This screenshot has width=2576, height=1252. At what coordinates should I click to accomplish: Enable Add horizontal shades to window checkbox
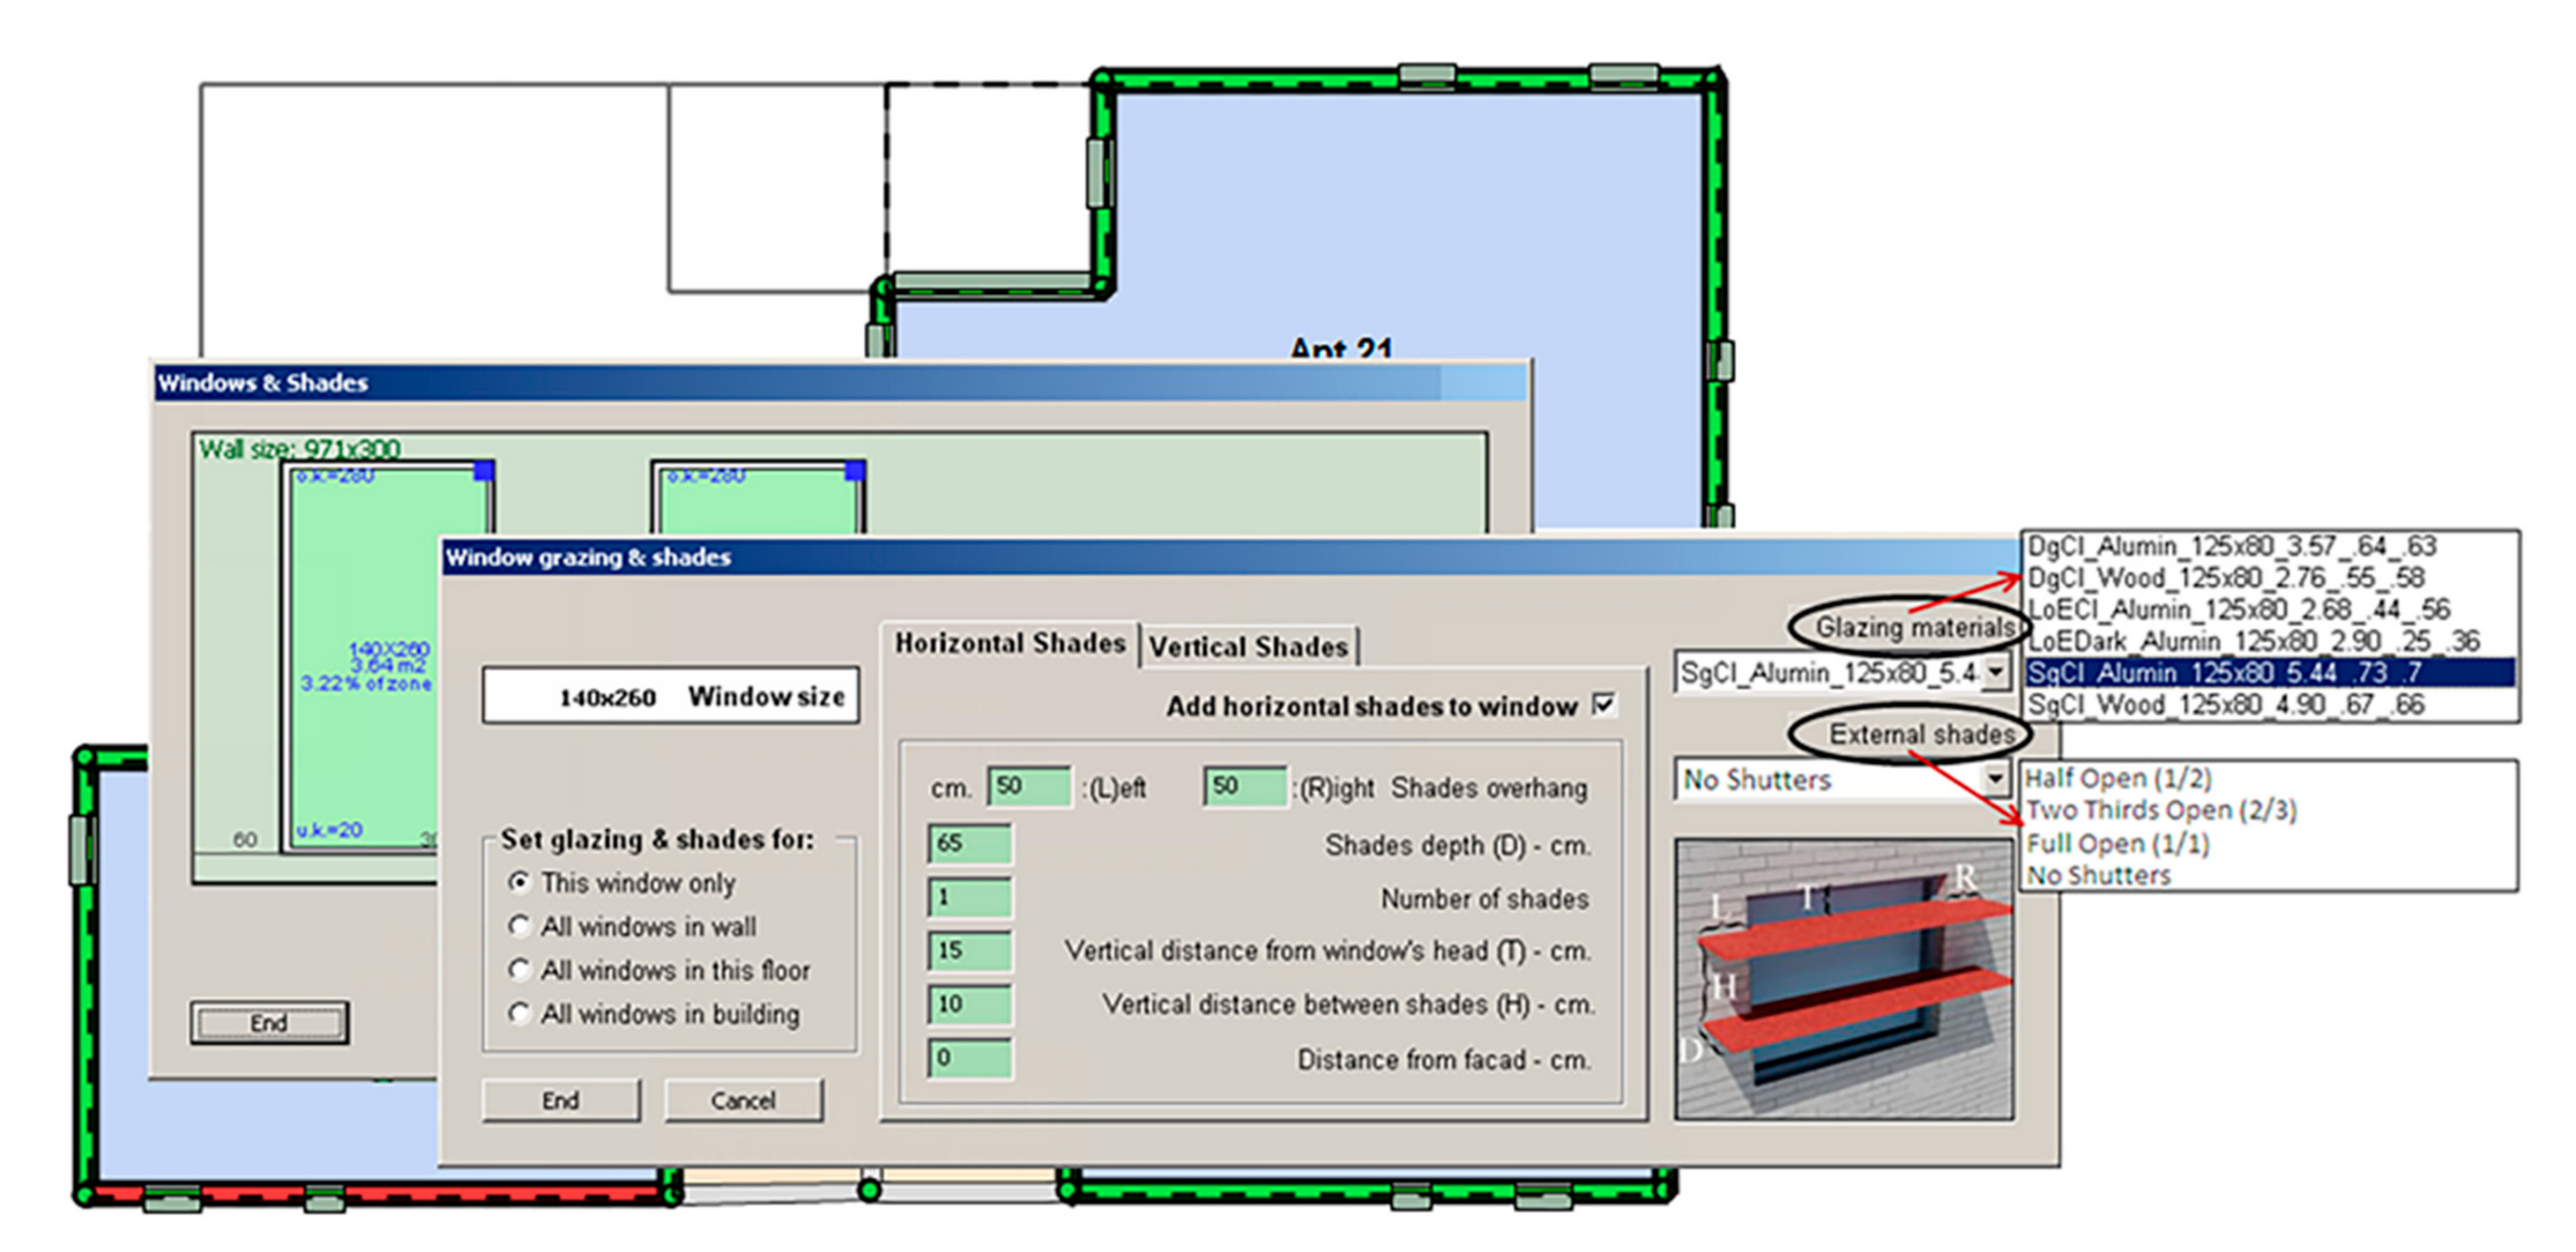[1603, 704]
